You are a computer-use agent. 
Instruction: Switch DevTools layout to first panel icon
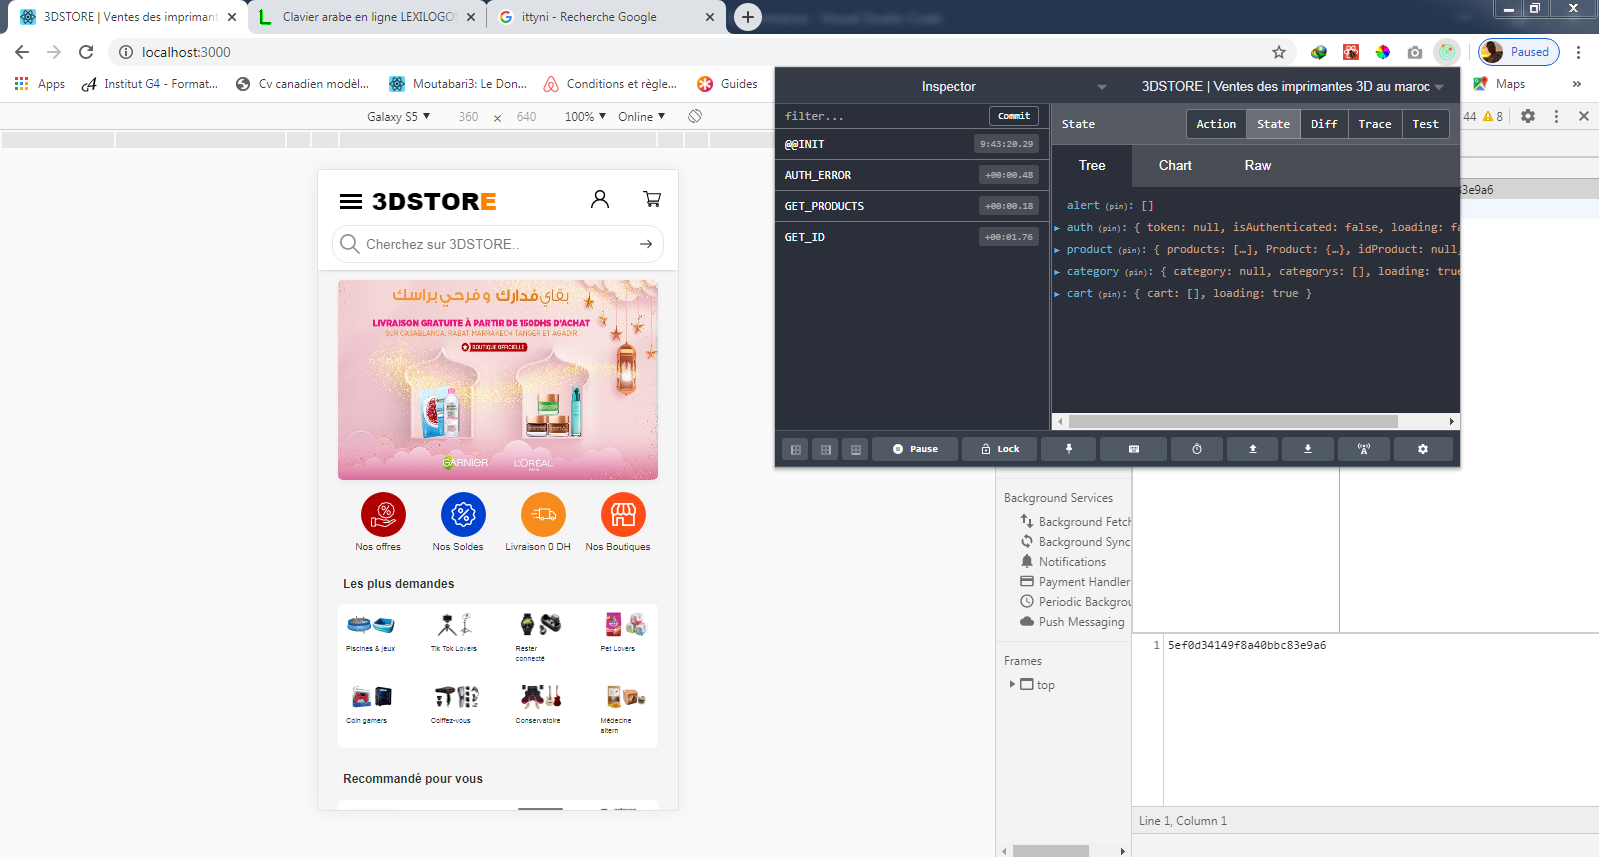[x=796, y=449]
